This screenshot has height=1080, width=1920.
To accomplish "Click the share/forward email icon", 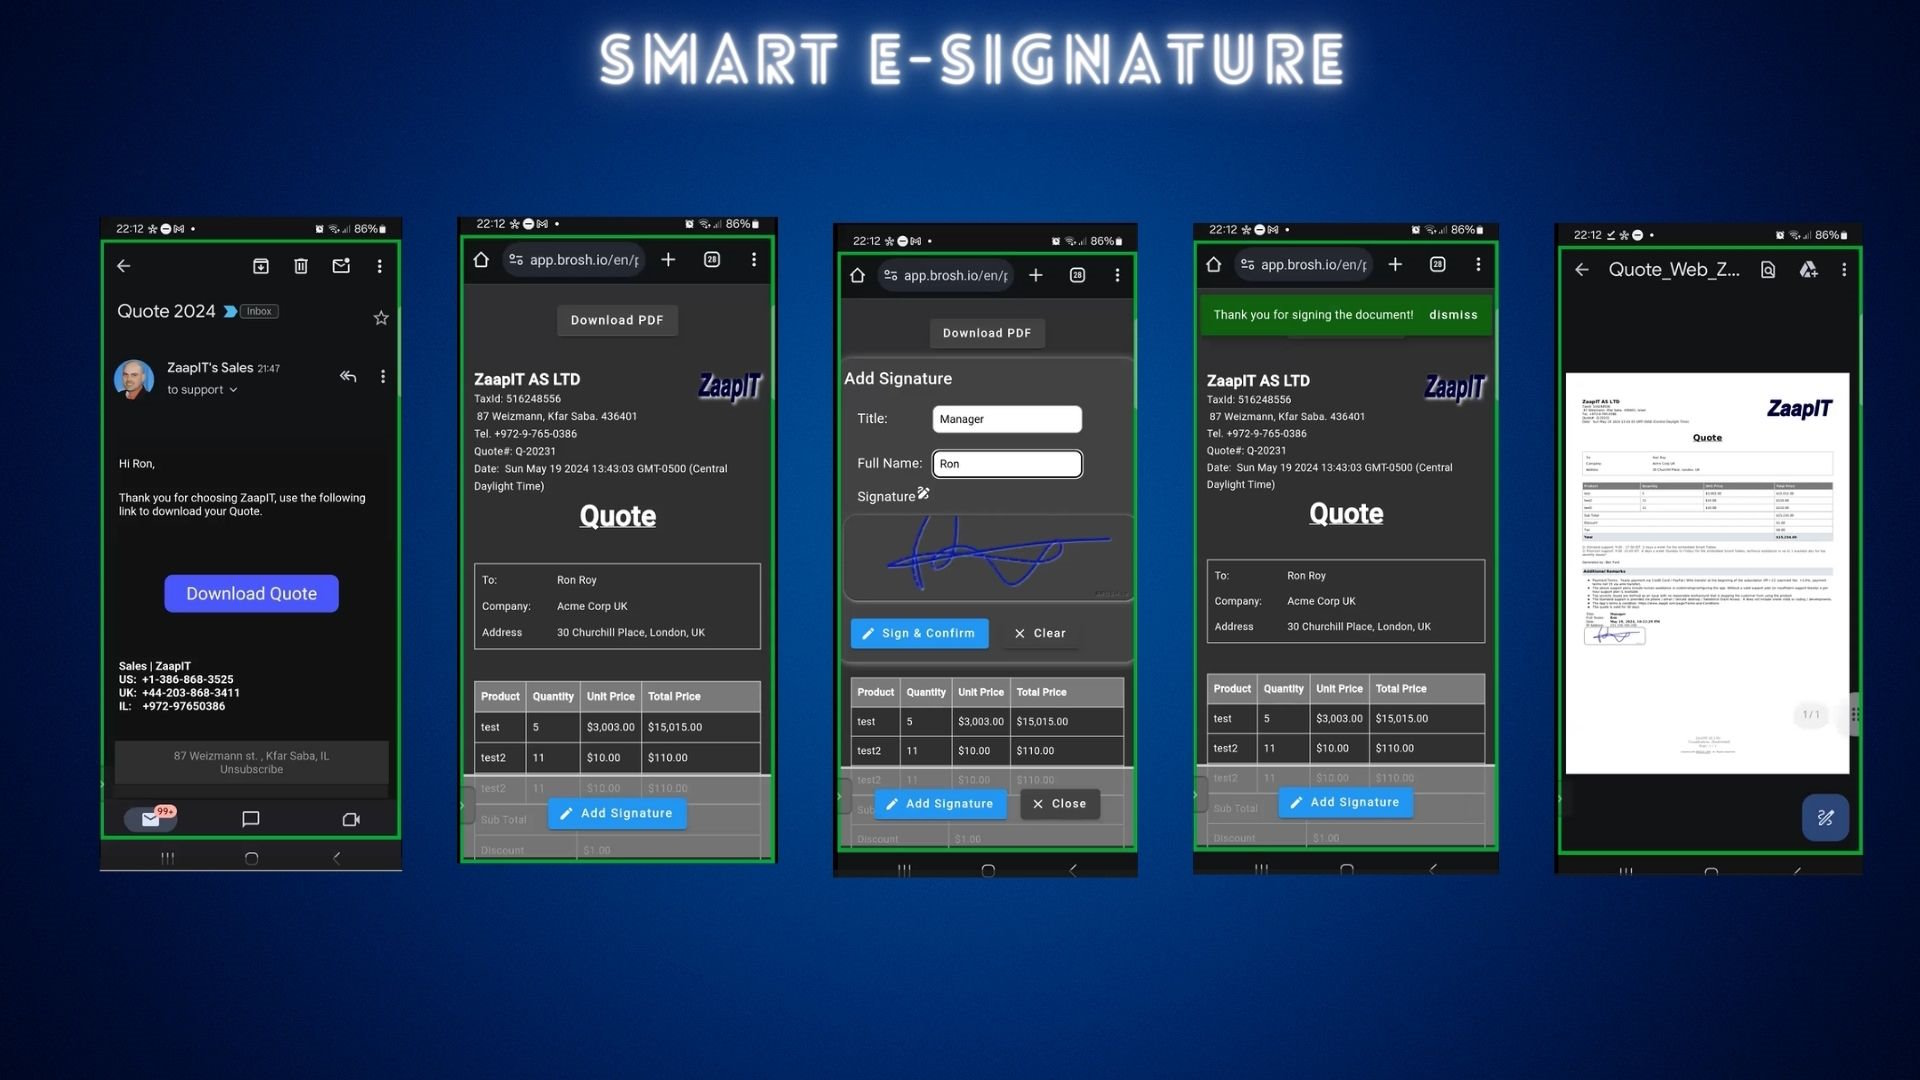I will [x=339, y=264].
